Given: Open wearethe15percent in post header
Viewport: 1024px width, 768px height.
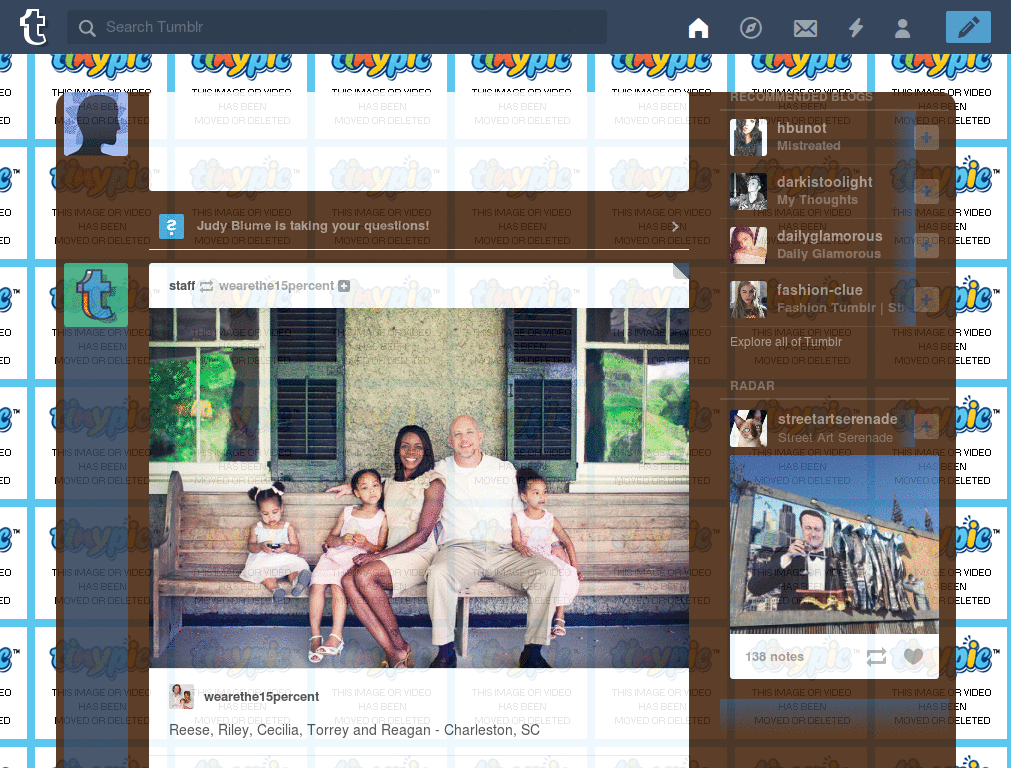Looking at the screenshot, I should coord(276,285).
